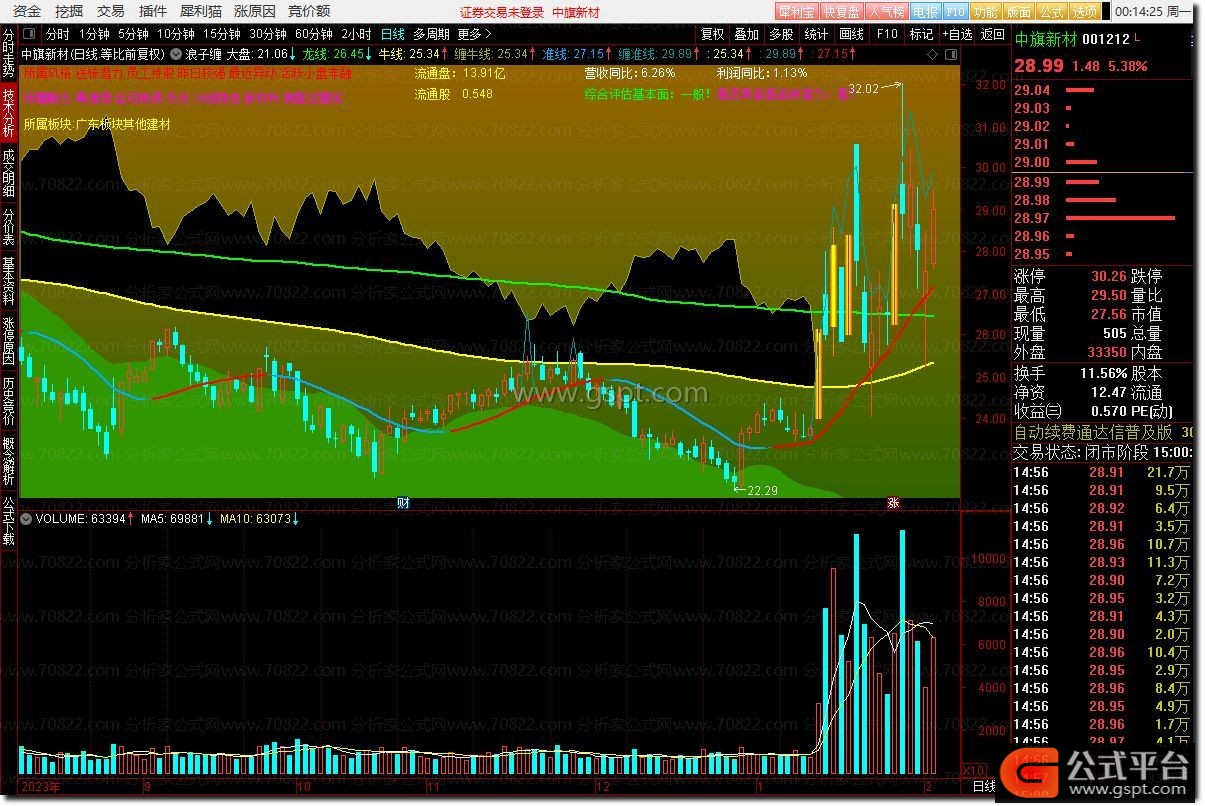This screenshot has width=1205, height=806.
Task: Click F10 in the chart toolbar
Action: pos(886,34)
